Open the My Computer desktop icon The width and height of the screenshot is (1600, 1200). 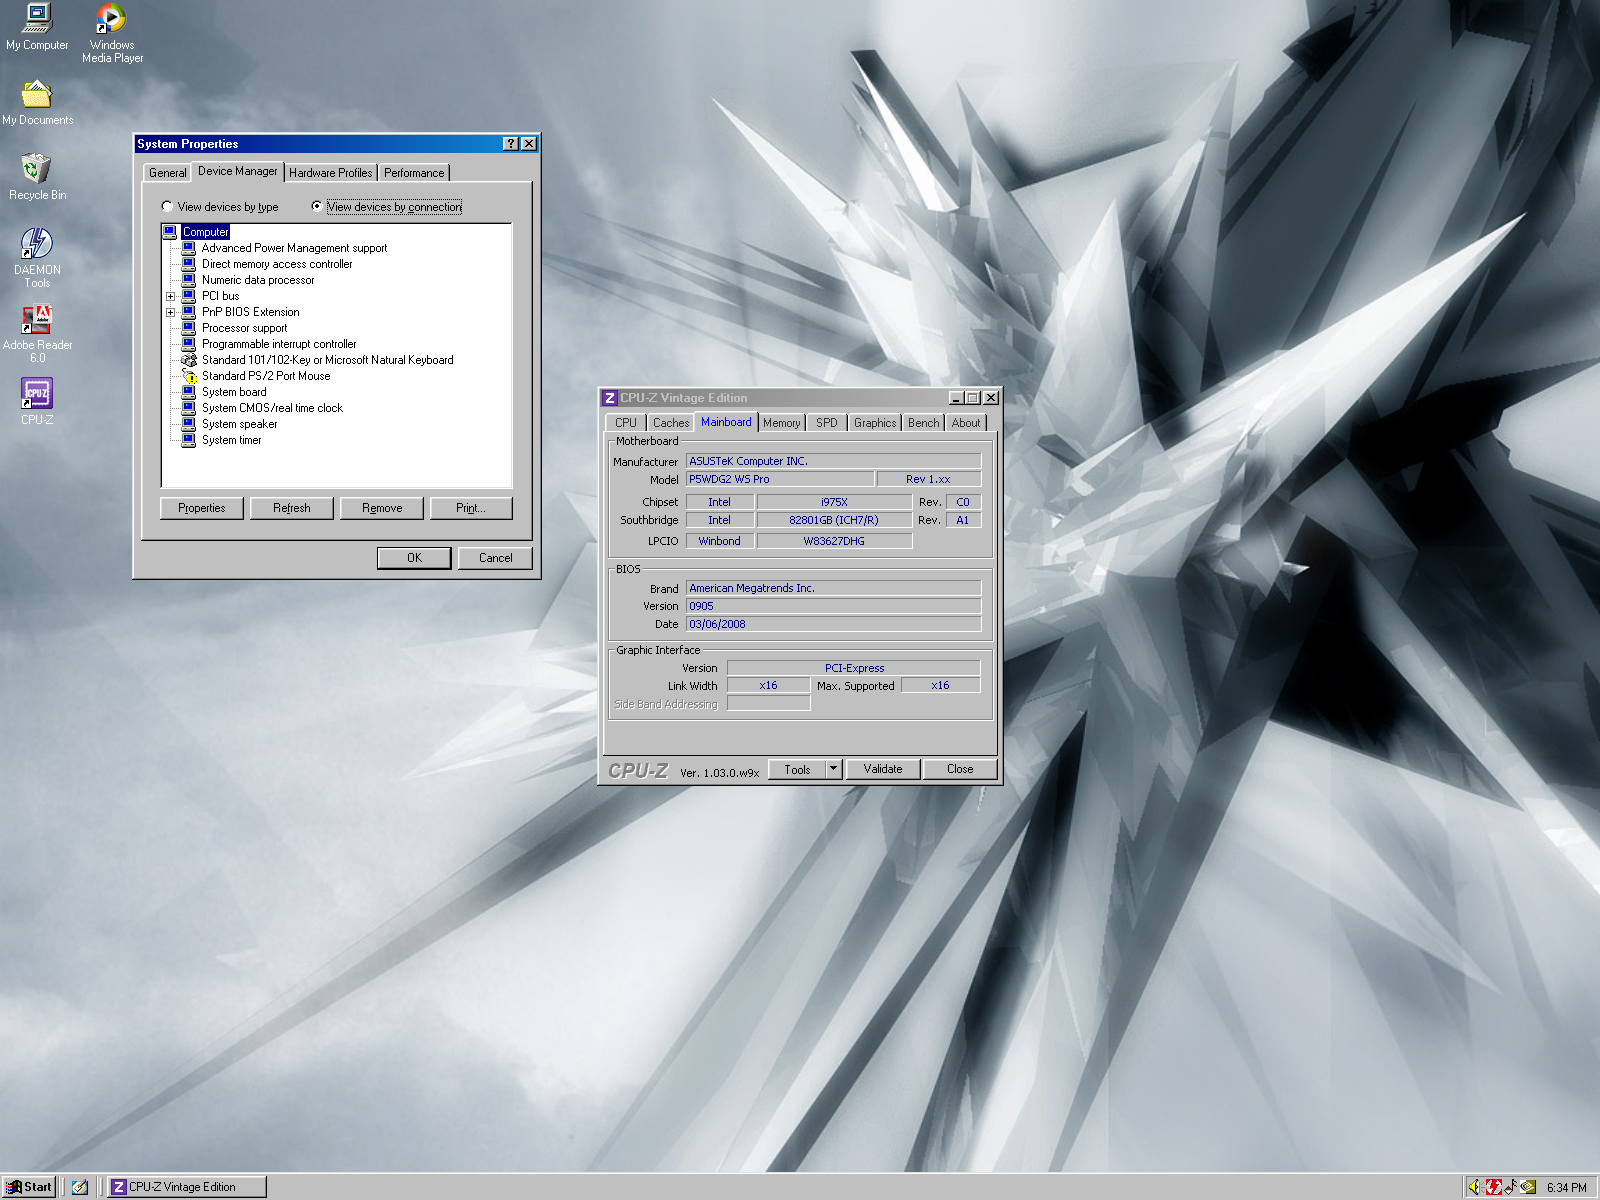[37, 20]
